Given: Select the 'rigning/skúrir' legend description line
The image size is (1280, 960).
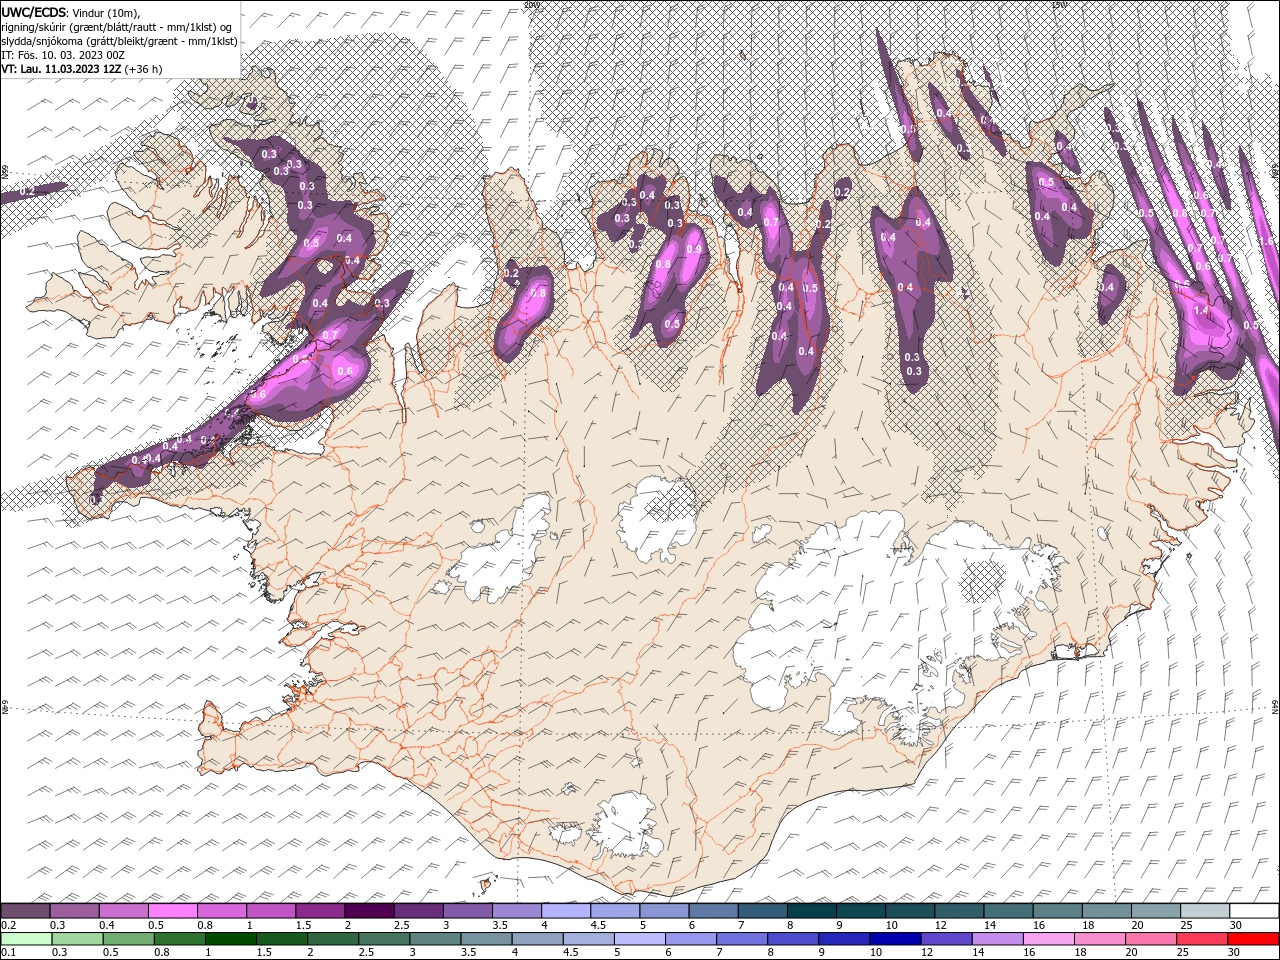Looking at the screenshot, I should coord(116,27).
